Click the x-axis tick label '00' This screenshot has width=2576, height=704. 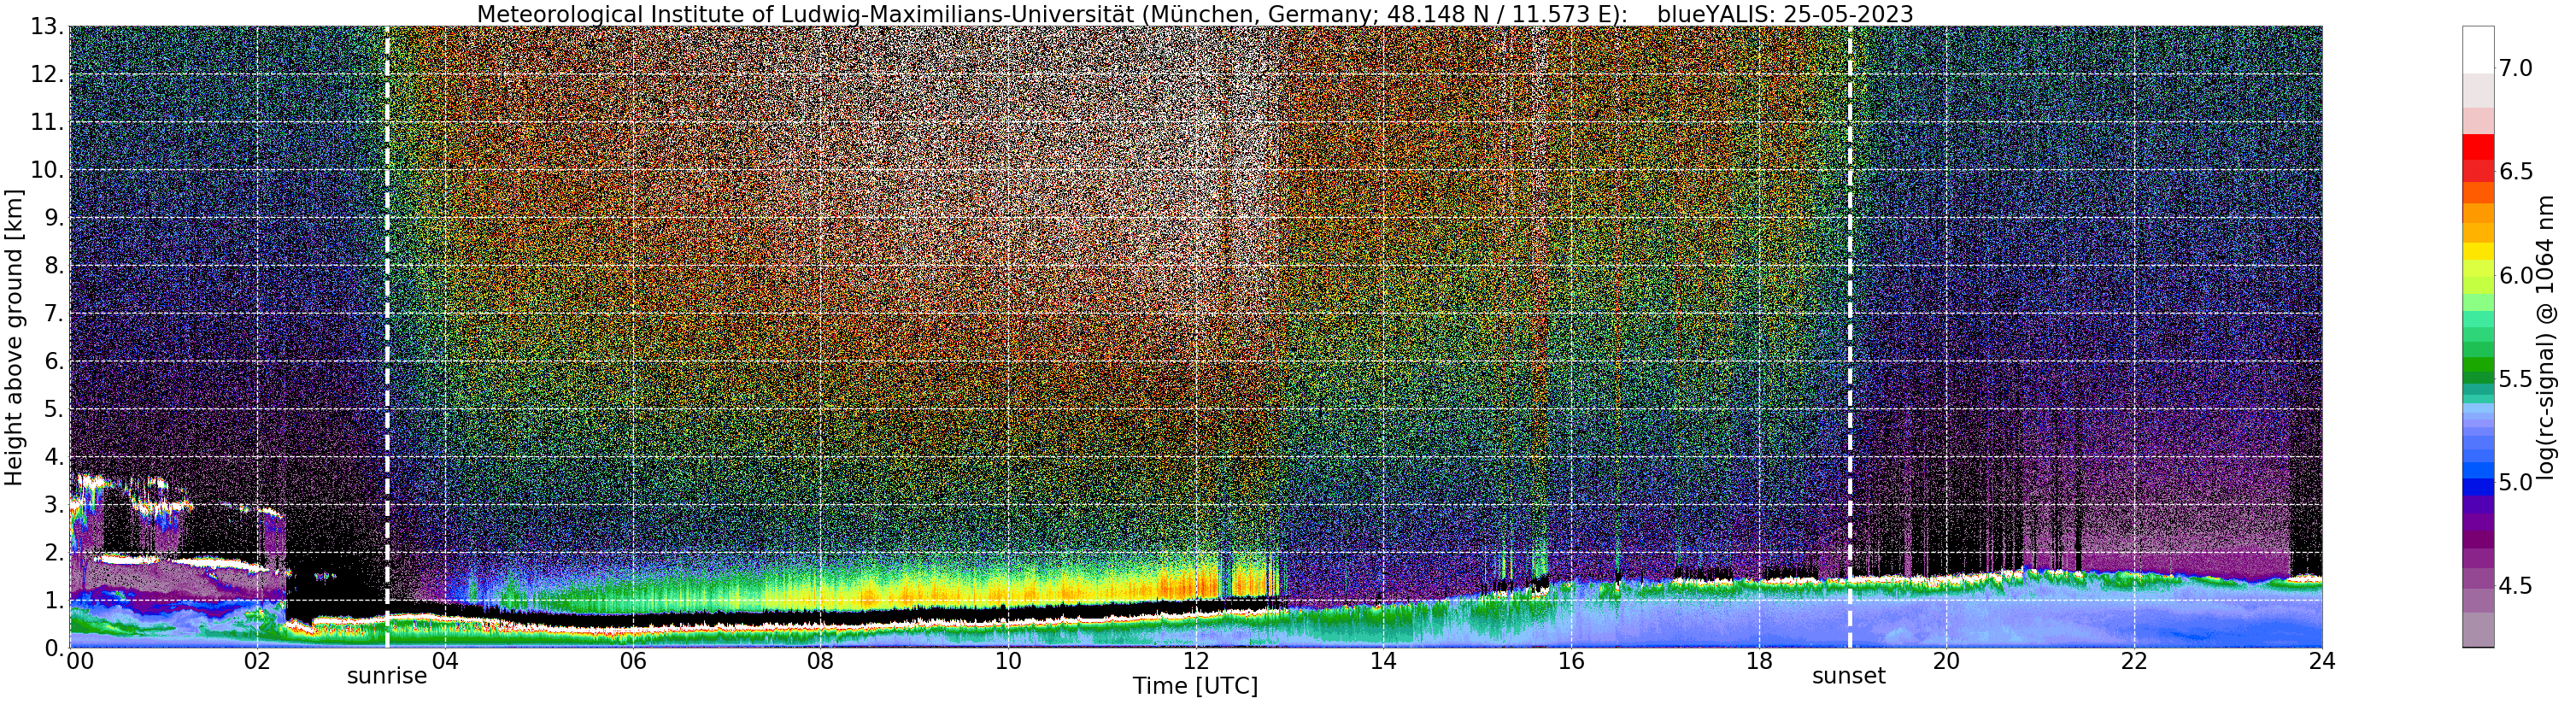(80, 661)
